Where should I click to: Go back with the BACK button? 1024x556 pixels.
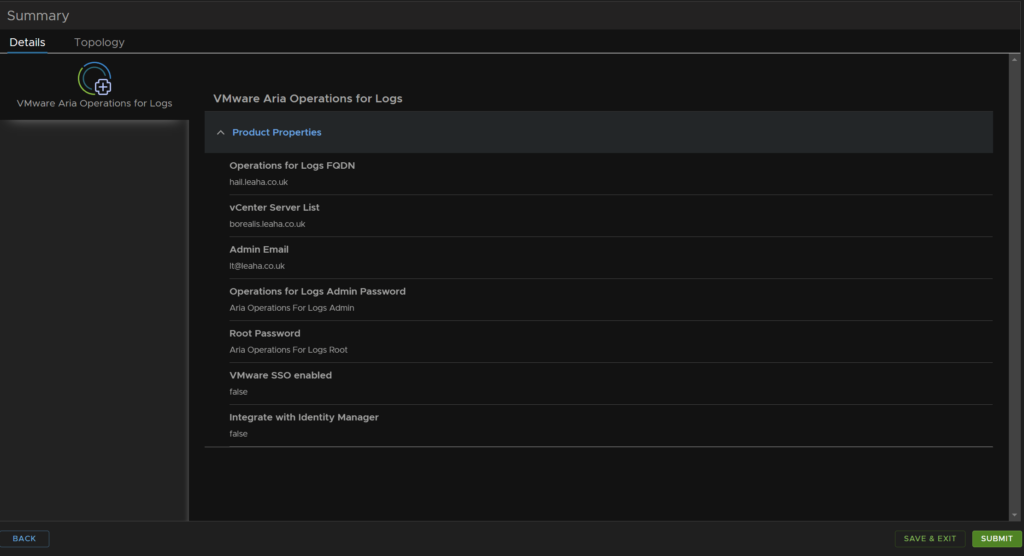tap(24, 538)
